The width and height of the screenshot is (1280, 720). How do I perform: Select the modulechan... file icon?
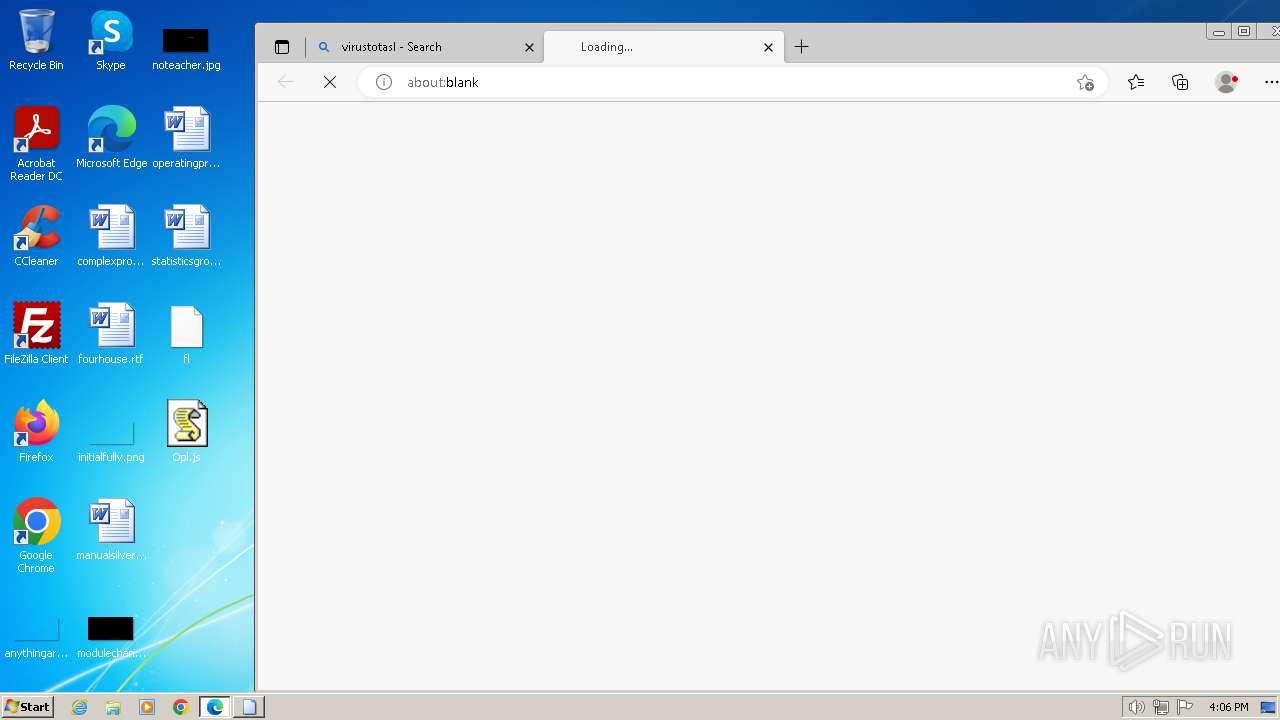coord(111,639)
